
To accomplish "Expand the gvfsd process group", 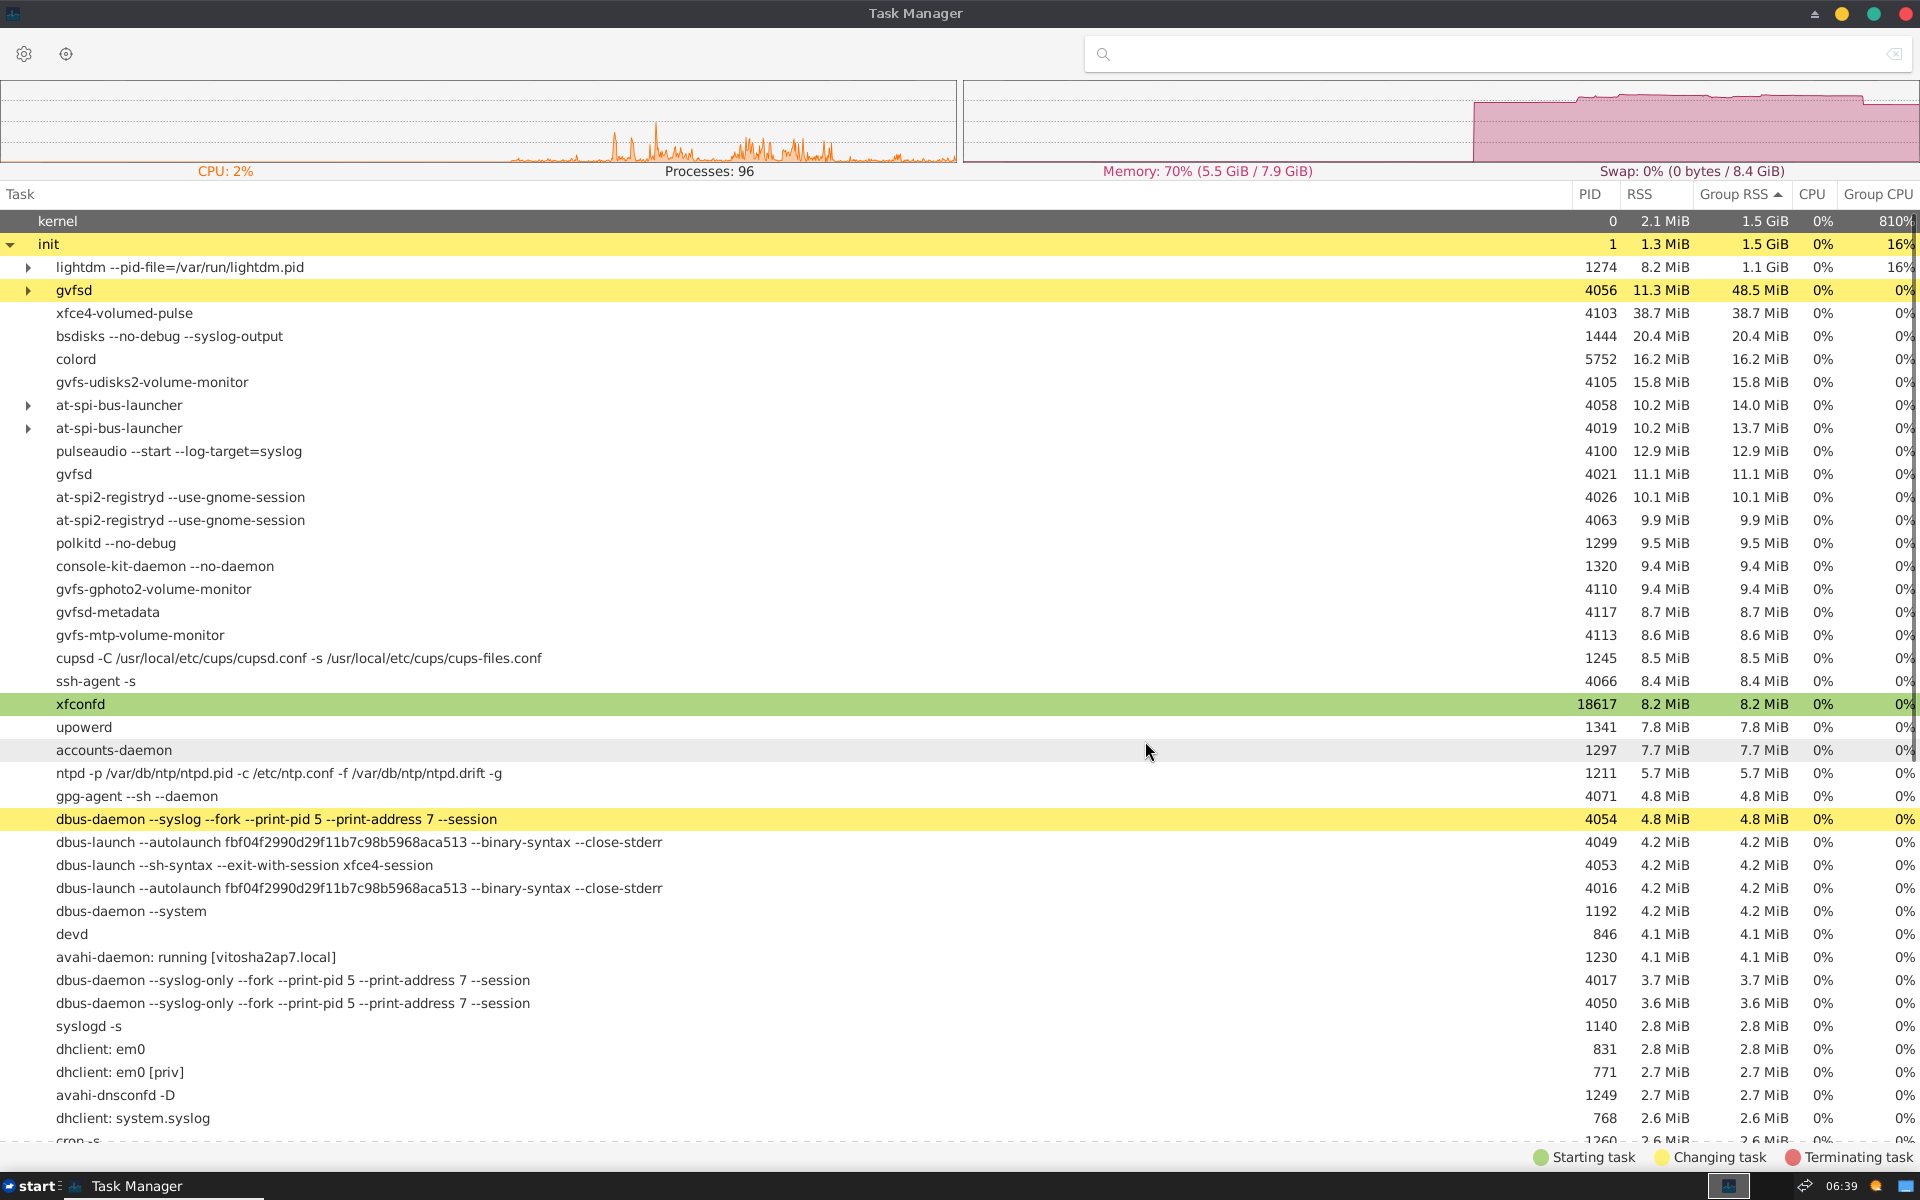I will (x=28, y=291).
